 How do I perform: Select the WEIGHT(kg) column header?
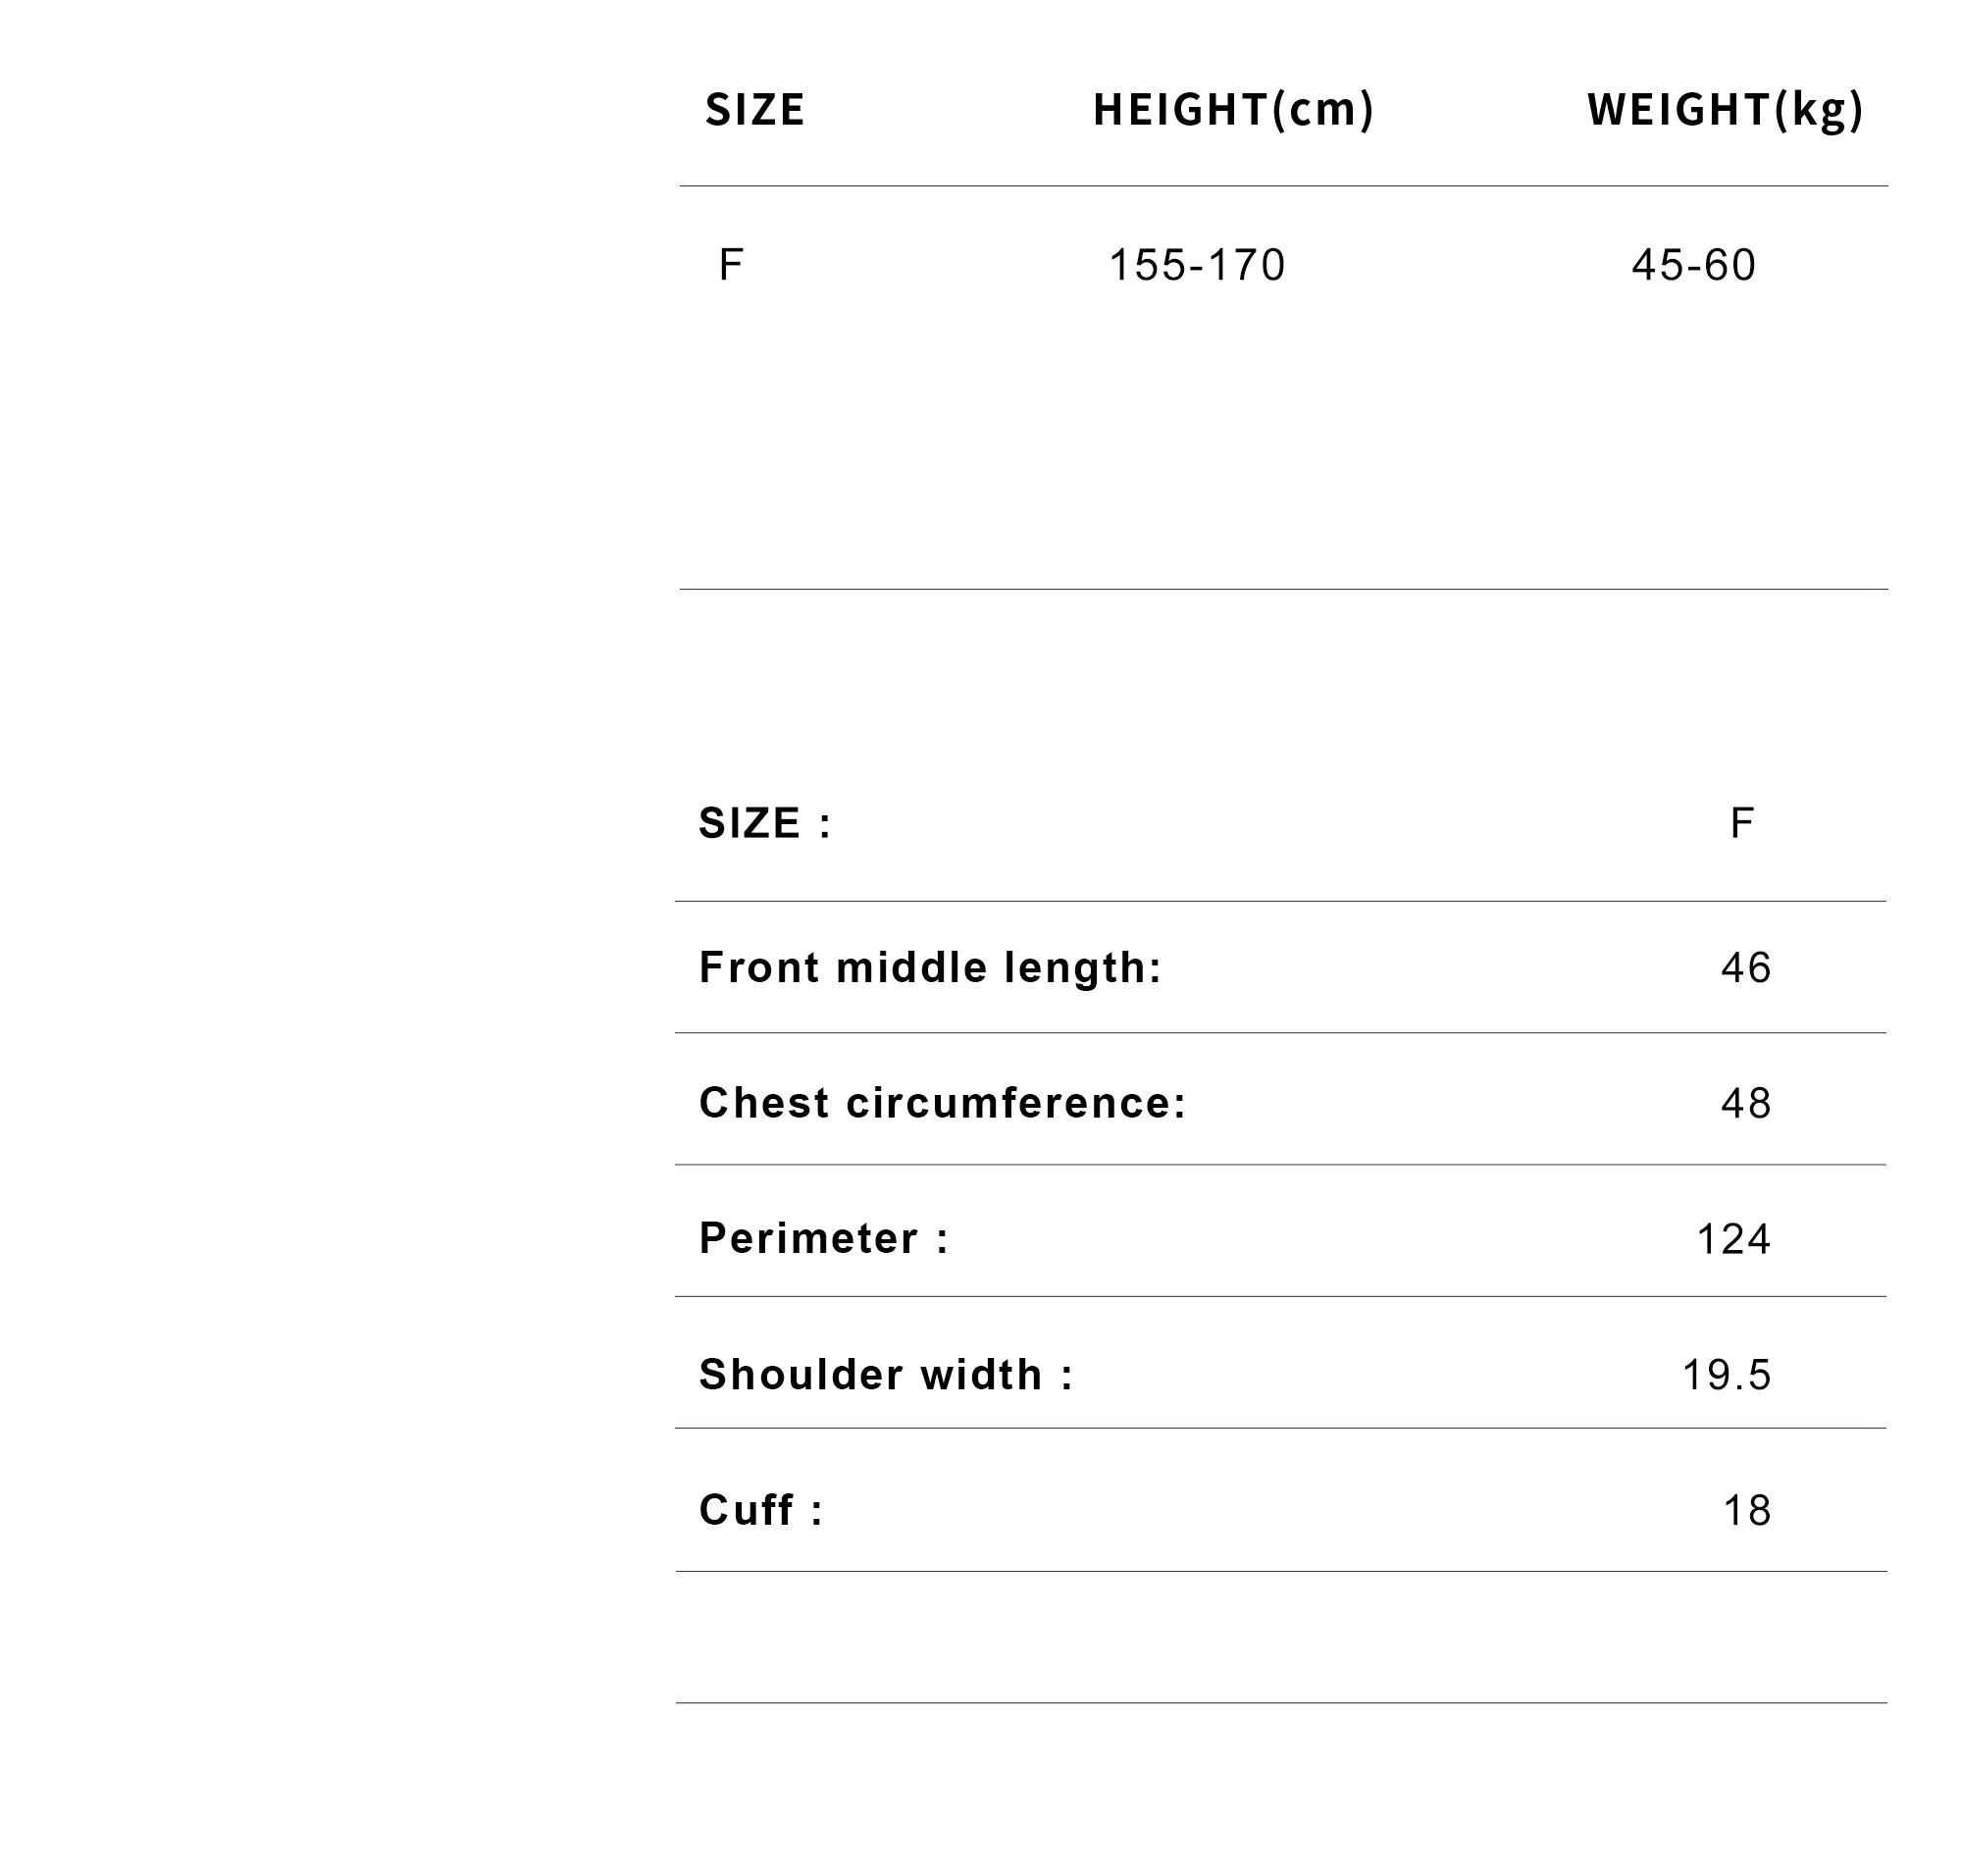(1724, 110)
